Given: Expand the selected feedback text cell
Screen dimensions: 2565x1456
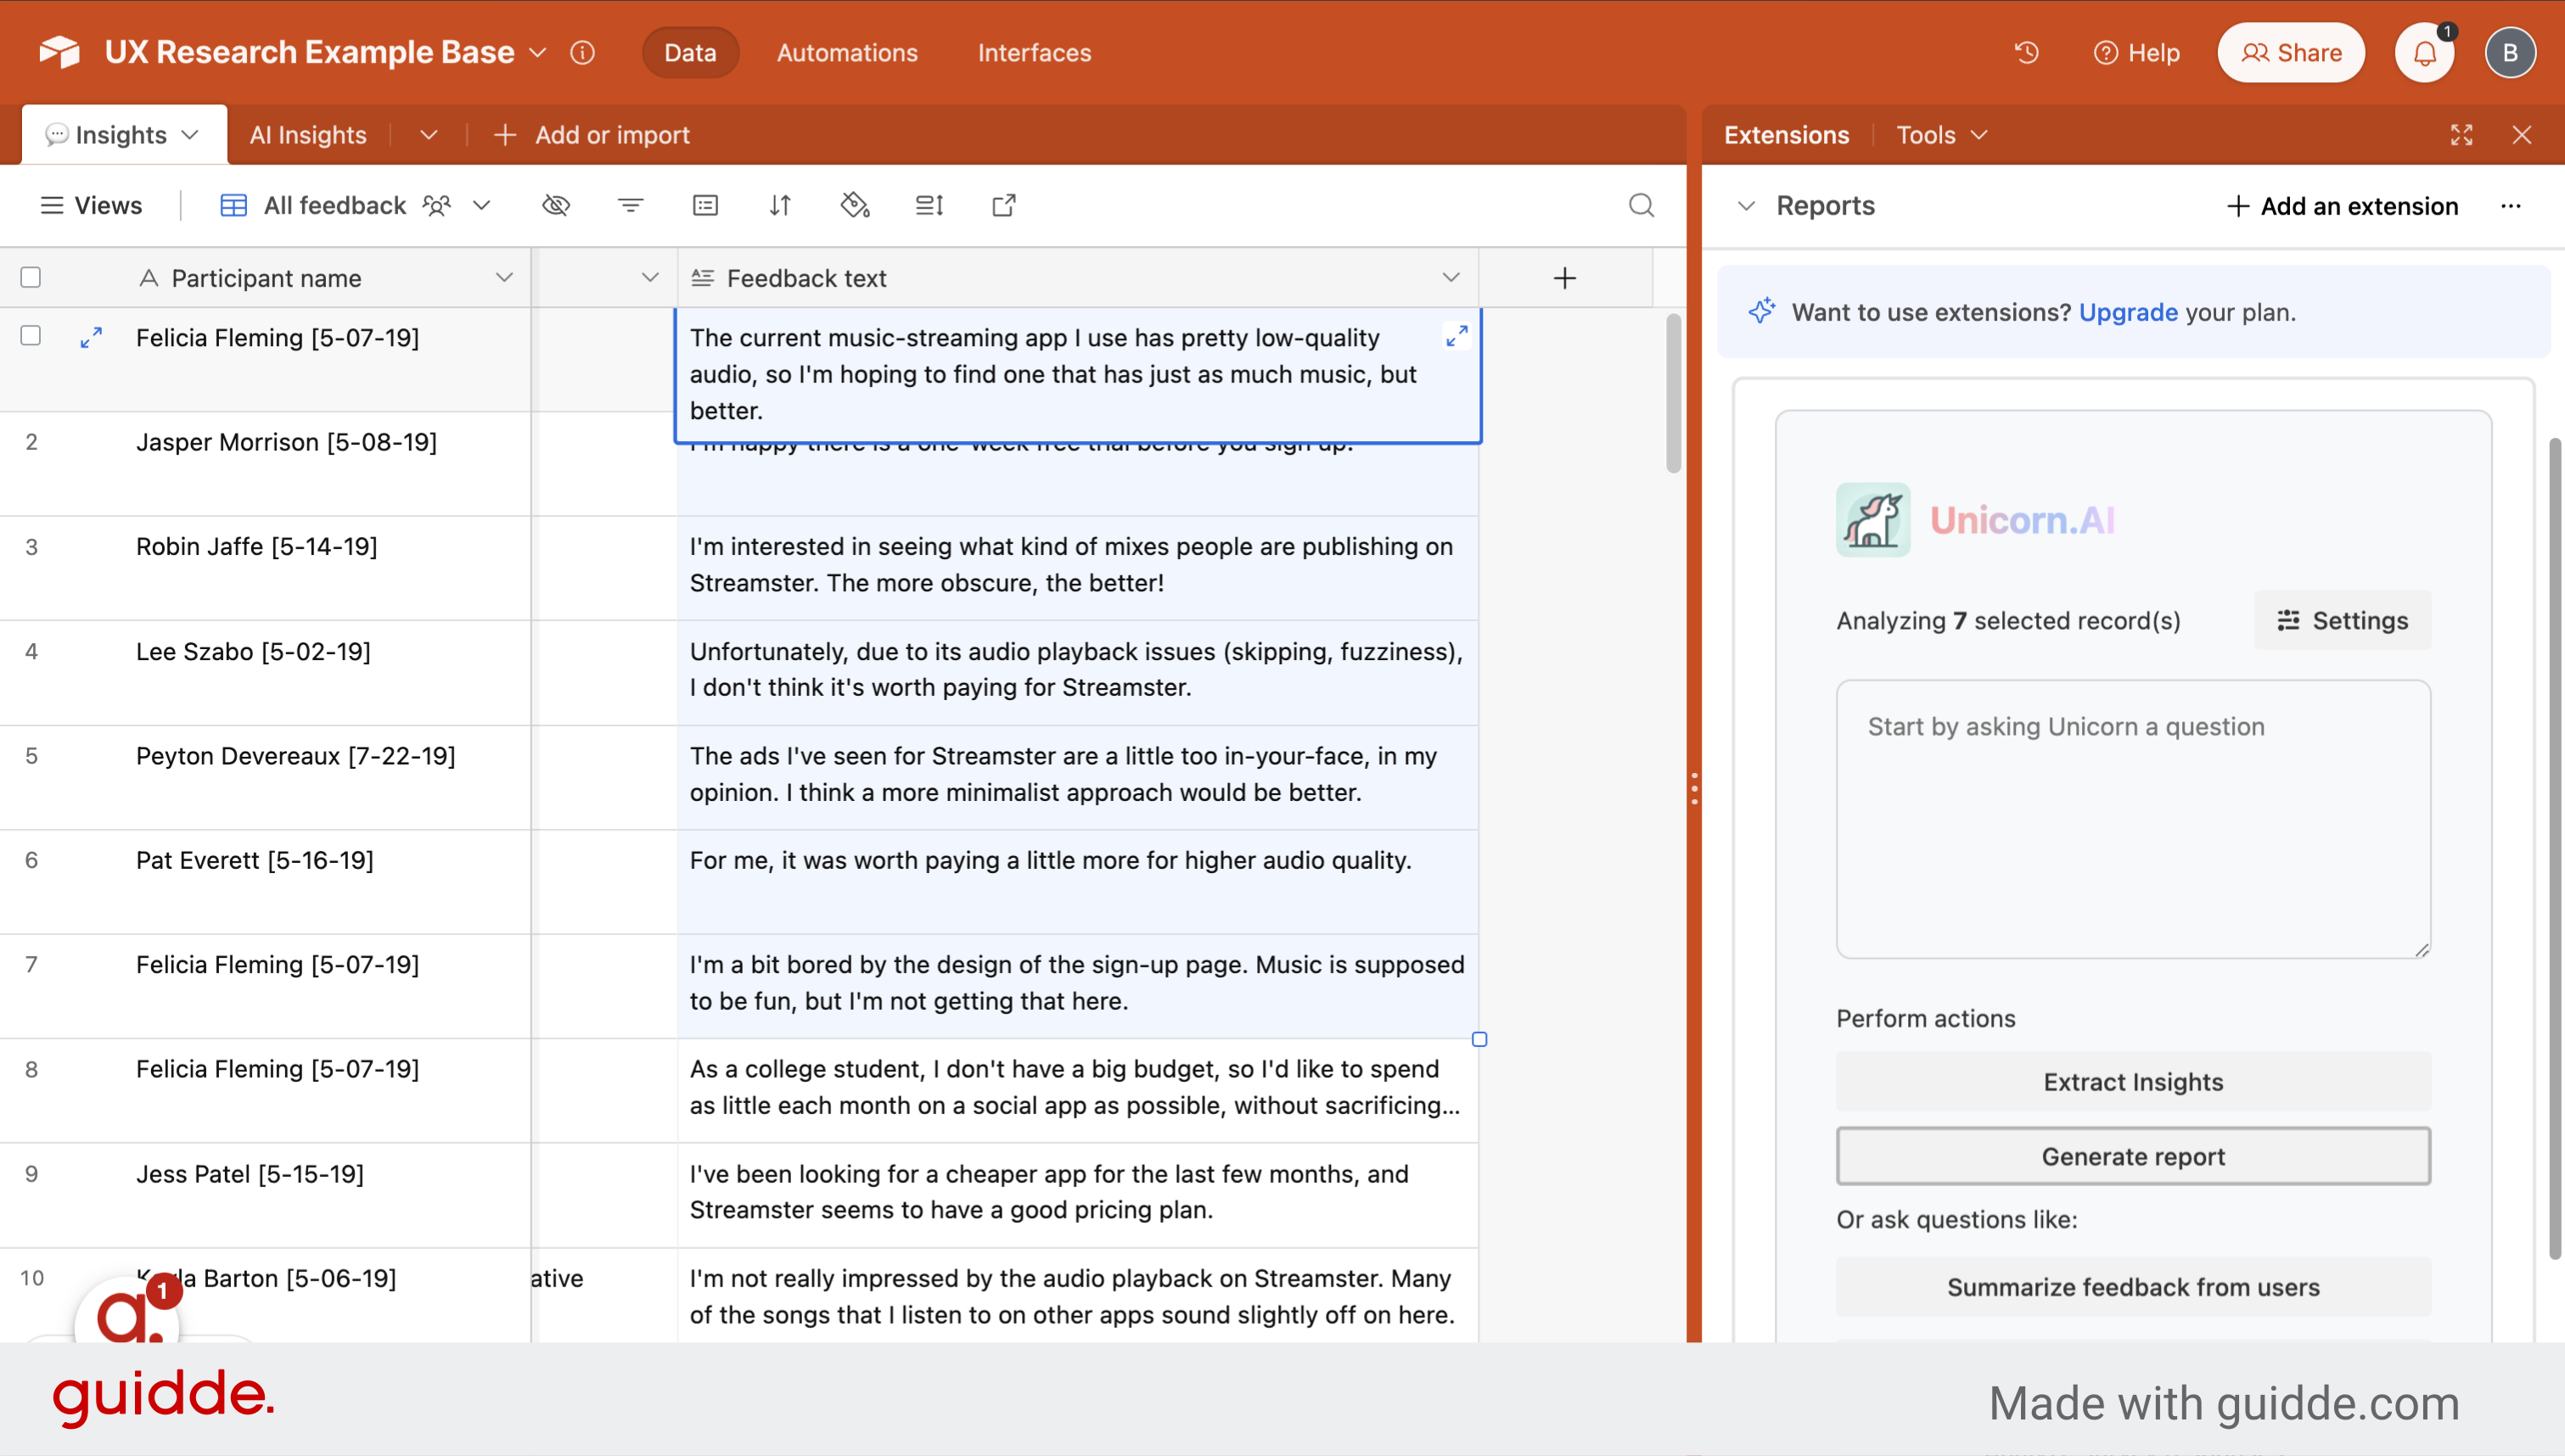Looking at the screenshot, I should pos(1457,336).
